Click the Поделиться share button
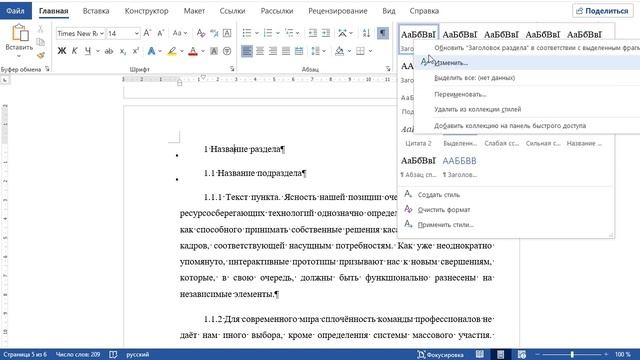640x360 pixels. click(x=602, y=11)
